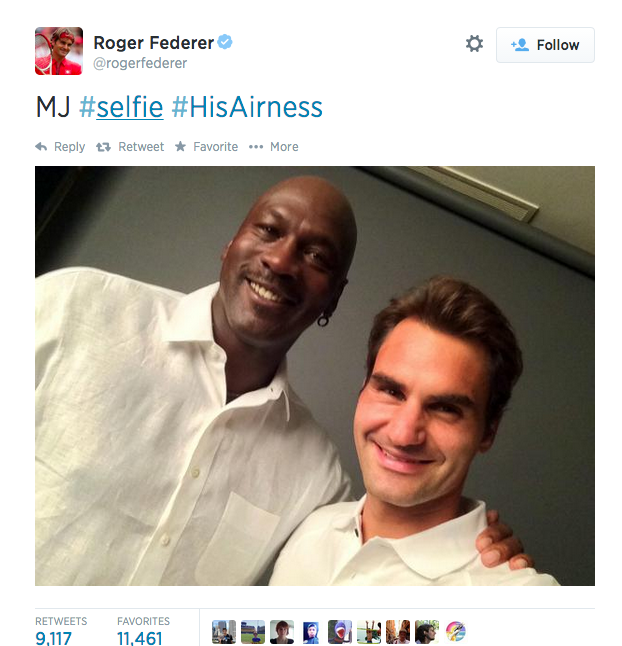Toggle the Favorite star icon
Viewport: 622px width, 646px height.
pyautogui.click(x=180, y=146)
